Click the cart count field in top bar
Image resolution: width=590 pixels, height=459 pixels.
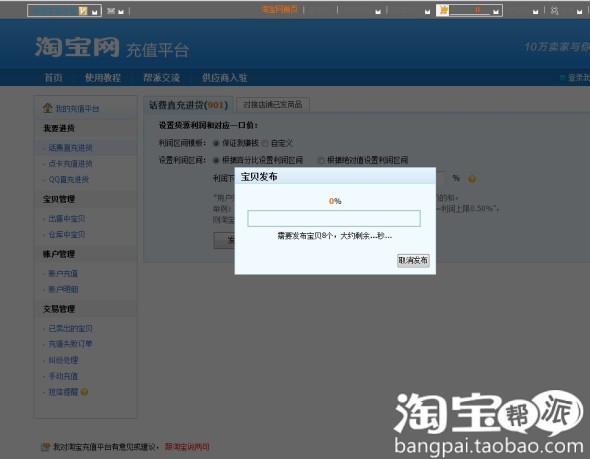[470, 10]
